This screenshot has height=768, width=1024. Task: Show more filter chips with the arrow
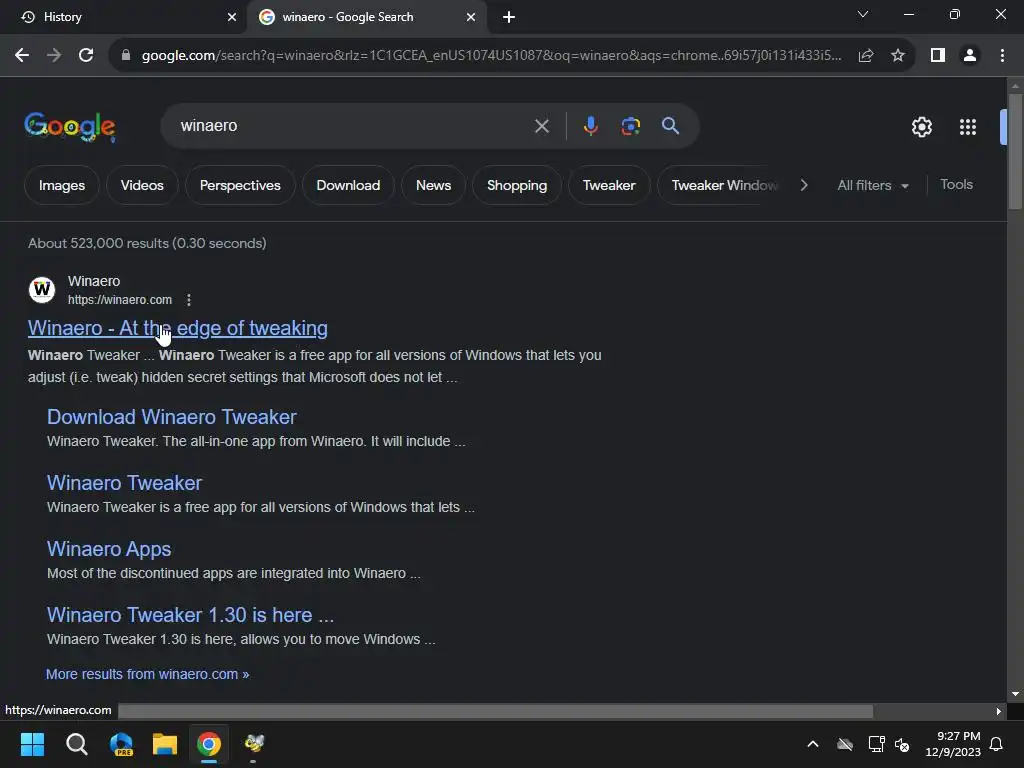(x=804, y=185)
